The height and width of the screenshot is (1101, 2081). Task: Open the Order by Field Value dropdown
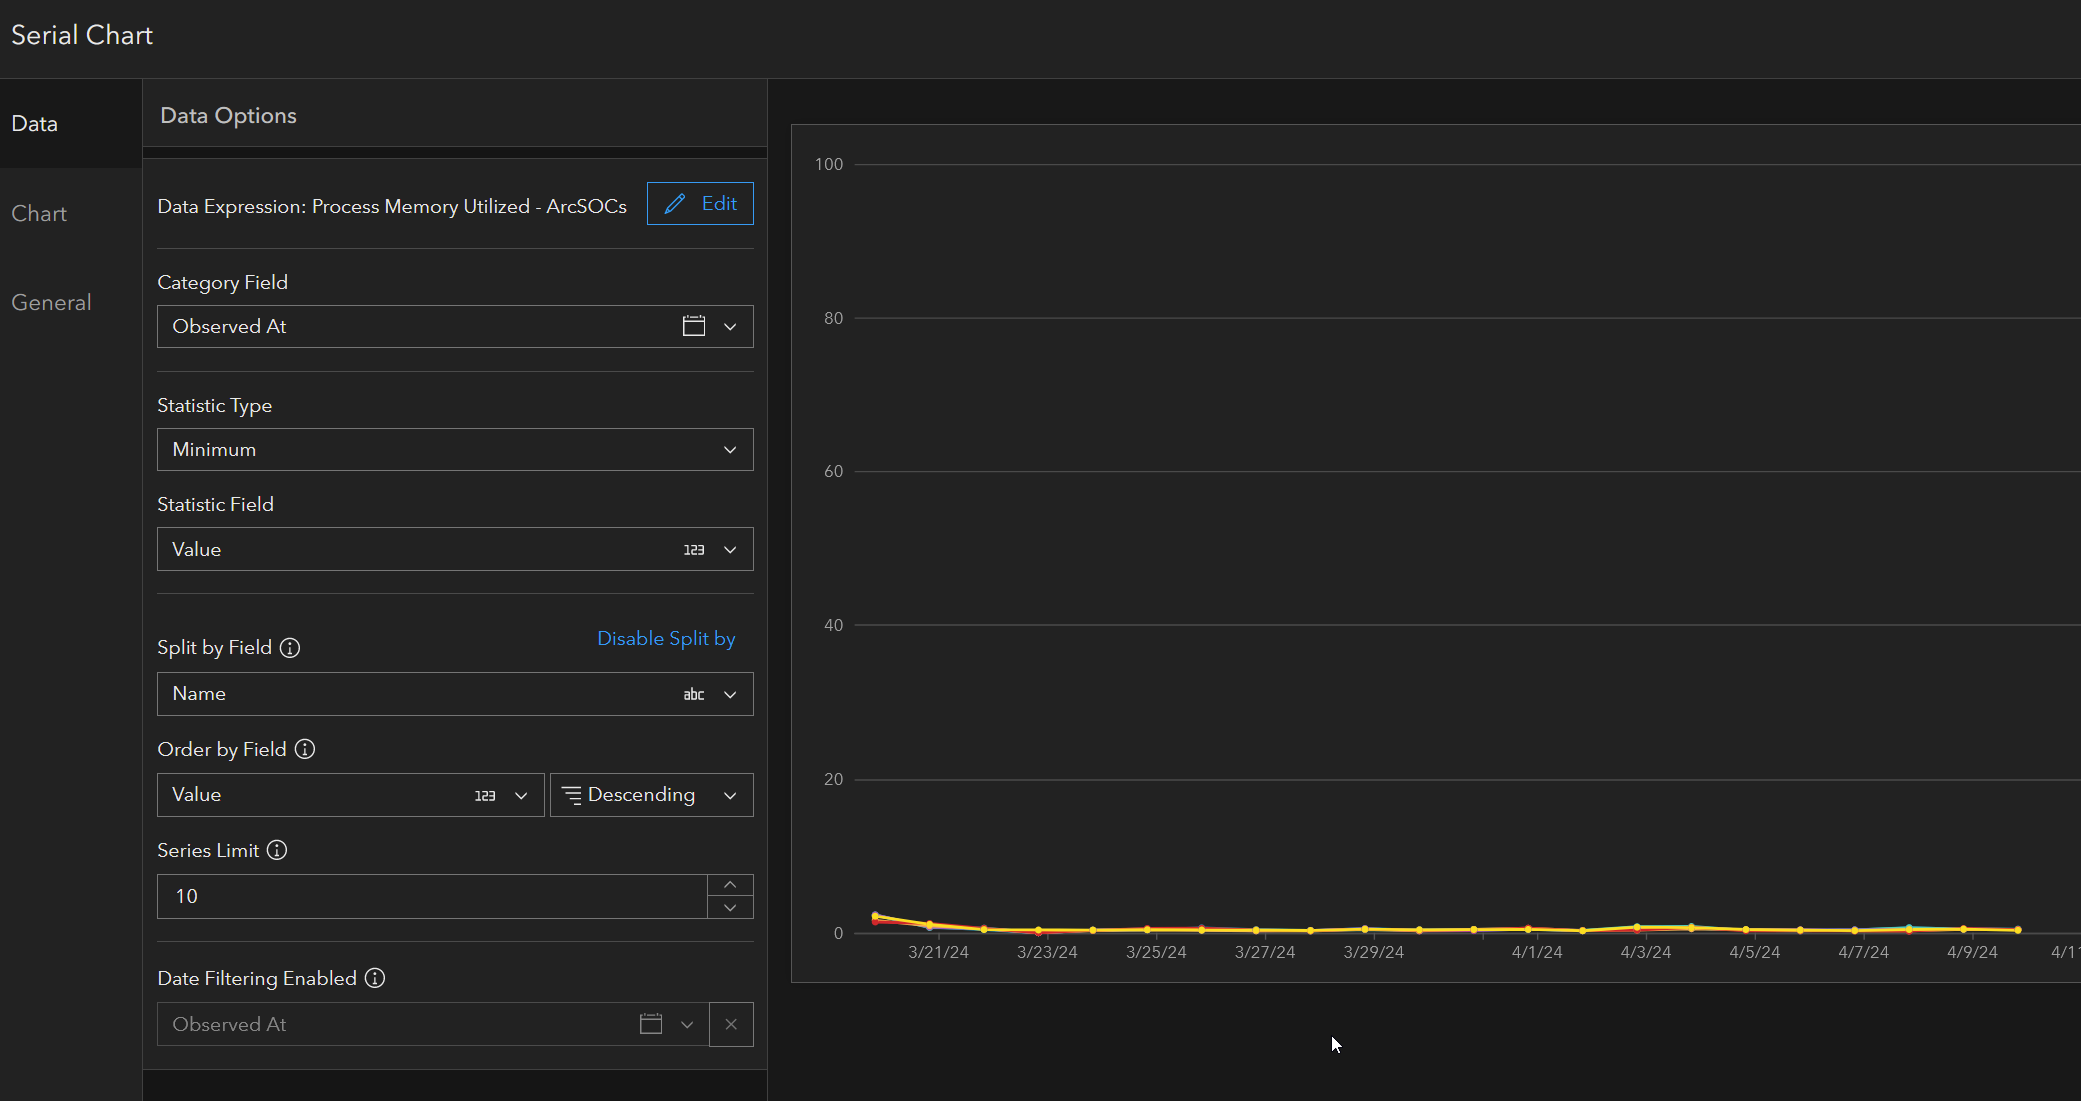coord(520,794)
